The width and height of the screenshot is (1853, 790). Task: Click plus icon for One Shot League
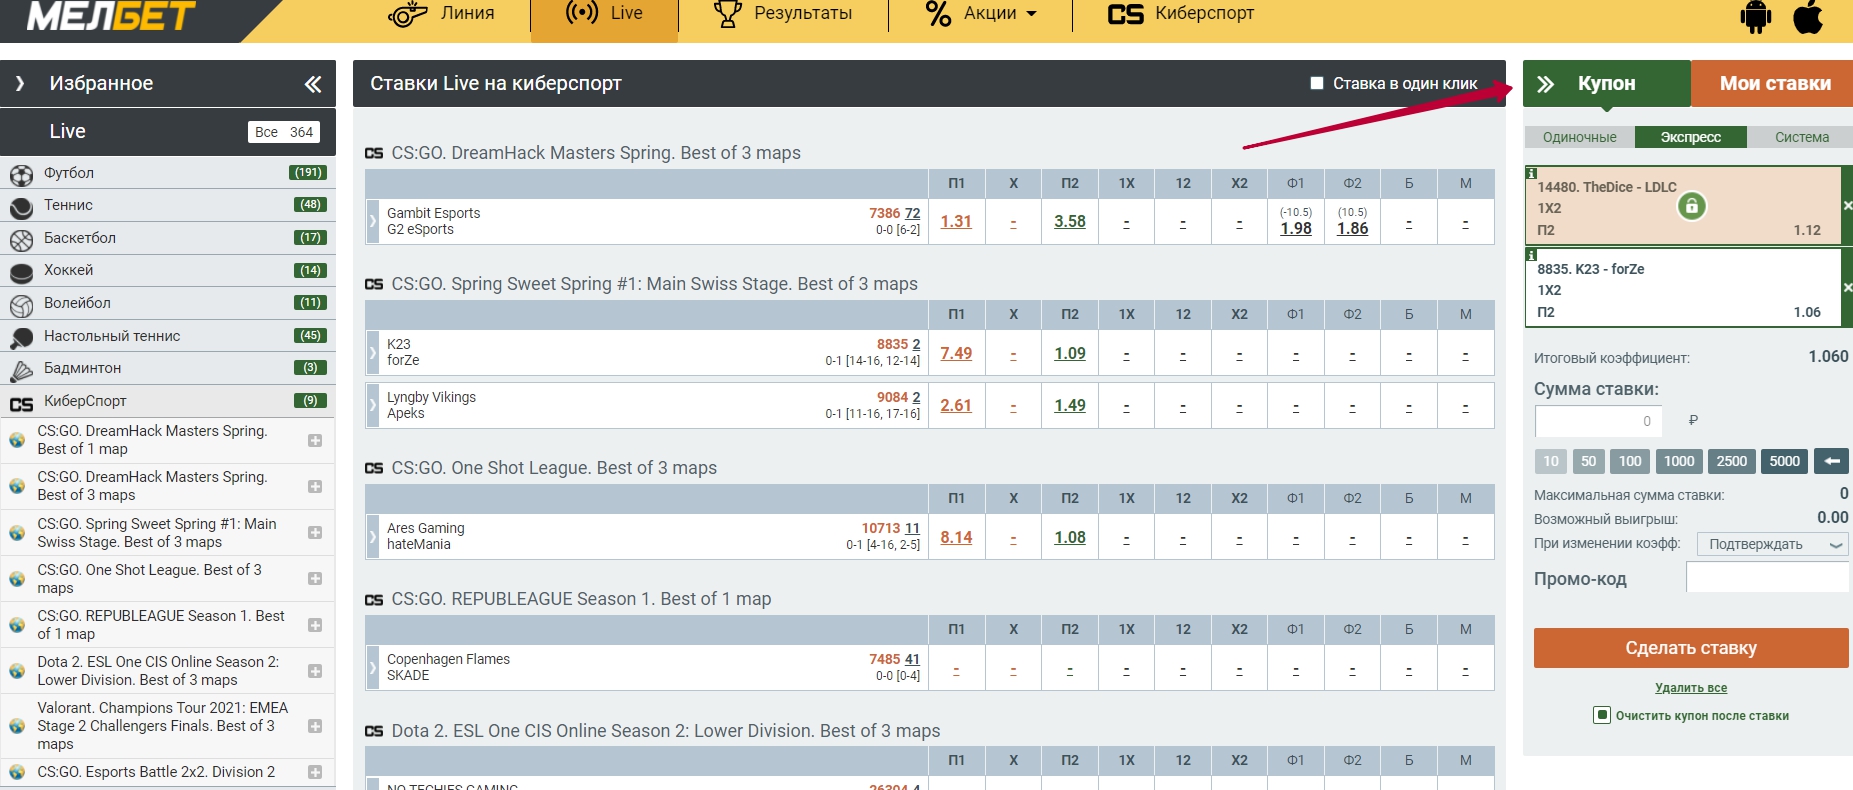pos(315,579)
